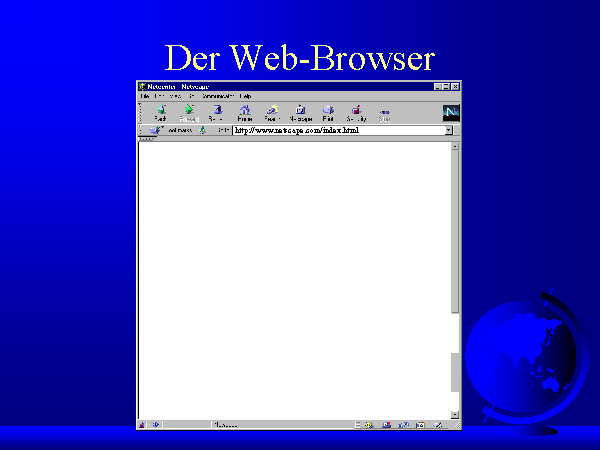Reload the current page
The width and height of the screenshot is (600, 450).
click(215, 113)
